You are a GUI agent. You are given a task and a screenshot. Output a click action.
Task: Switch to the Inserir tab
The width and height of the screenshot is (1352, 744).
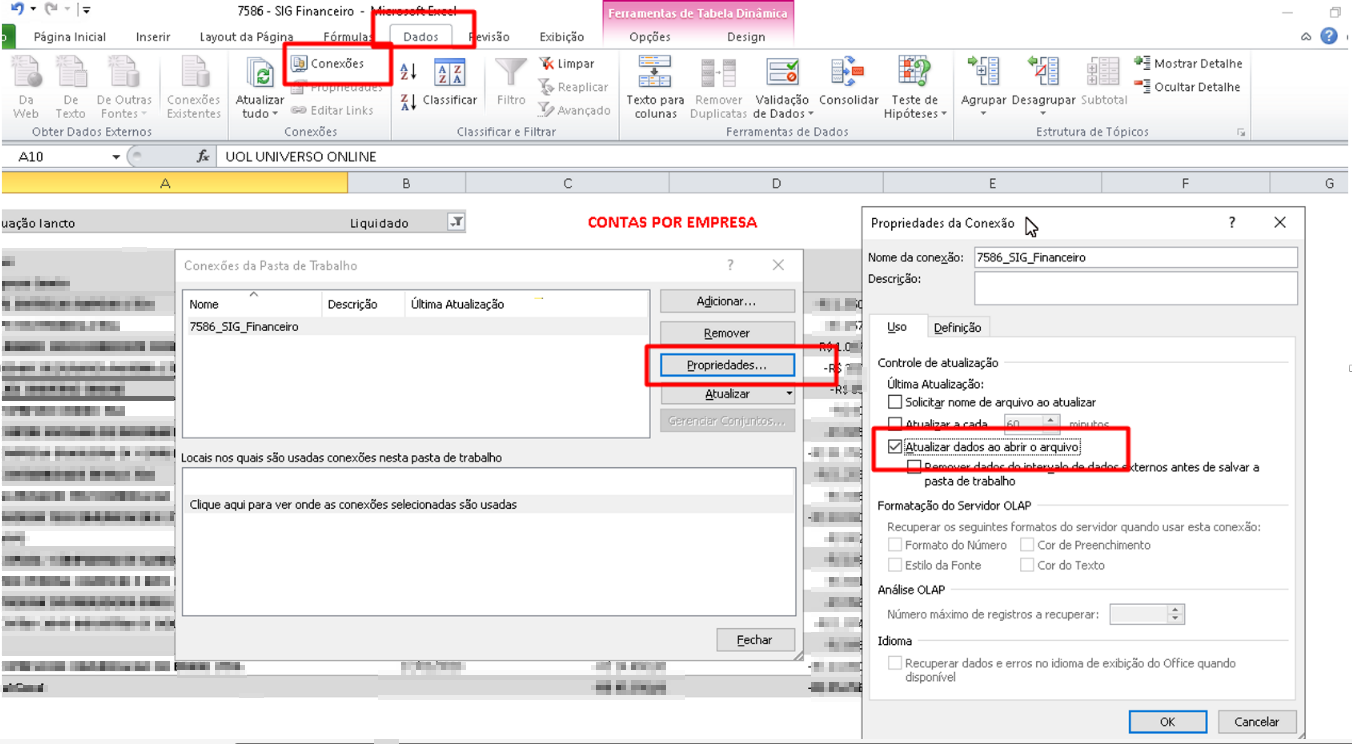point(153,37)
